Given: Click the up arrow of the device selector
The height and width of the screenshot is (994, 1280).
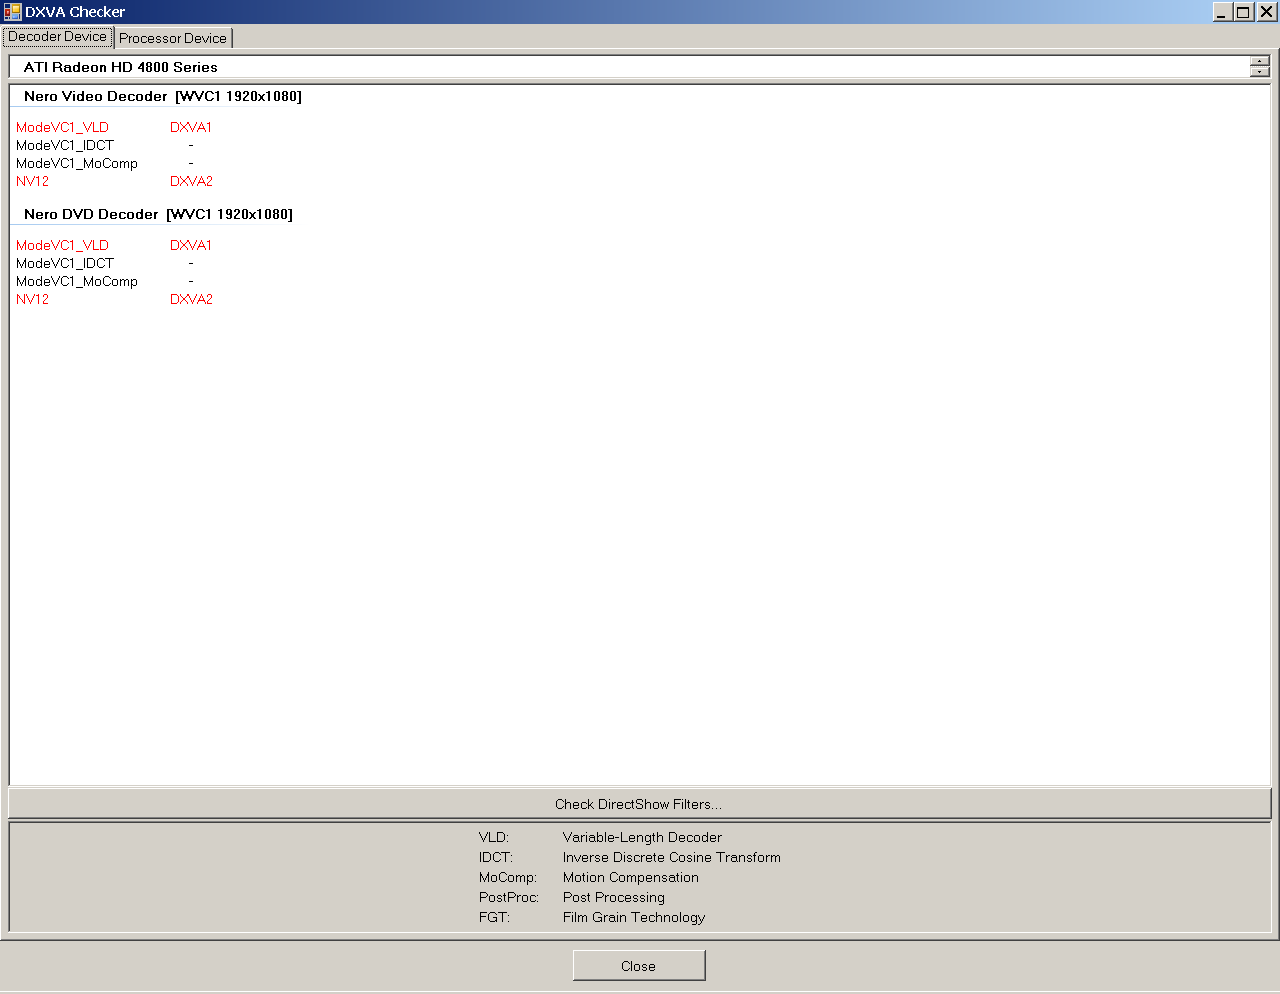Looking at the screenshot, I should (1260, 61).
